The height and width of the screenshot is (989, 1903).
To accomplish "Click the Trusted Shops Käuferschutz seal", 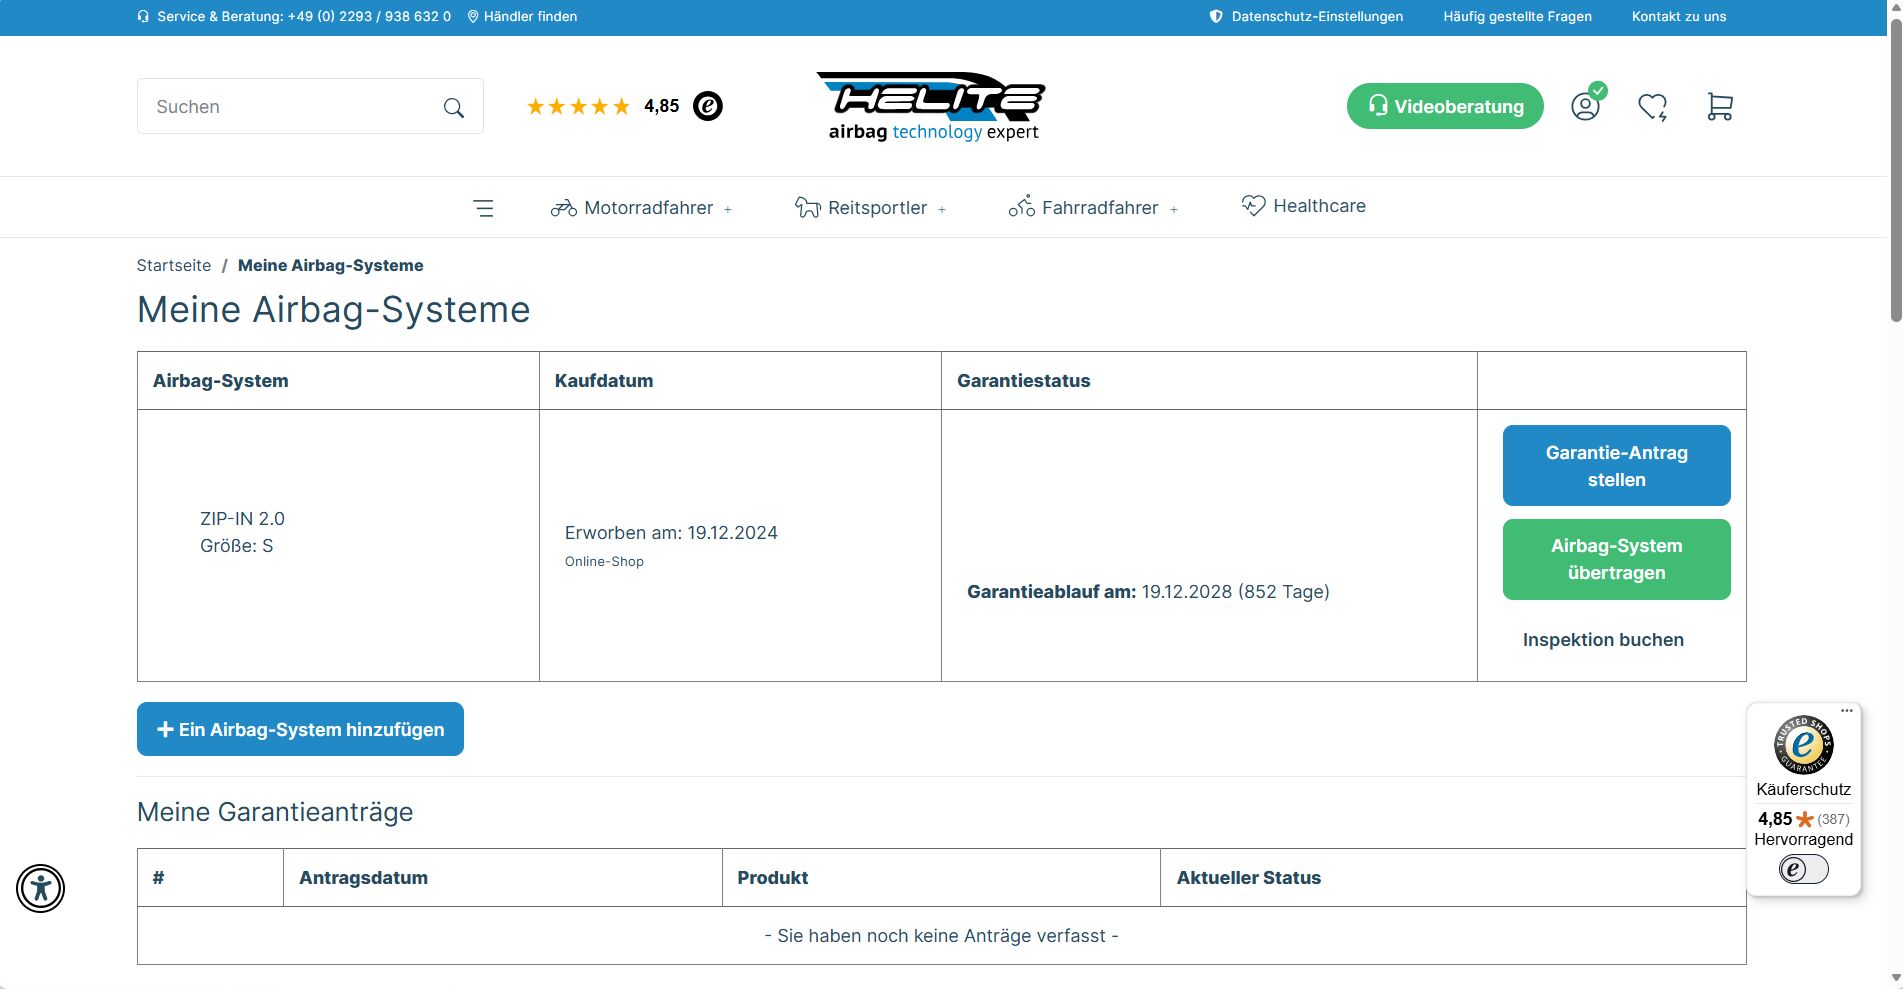I will (x=1803, y=745).
